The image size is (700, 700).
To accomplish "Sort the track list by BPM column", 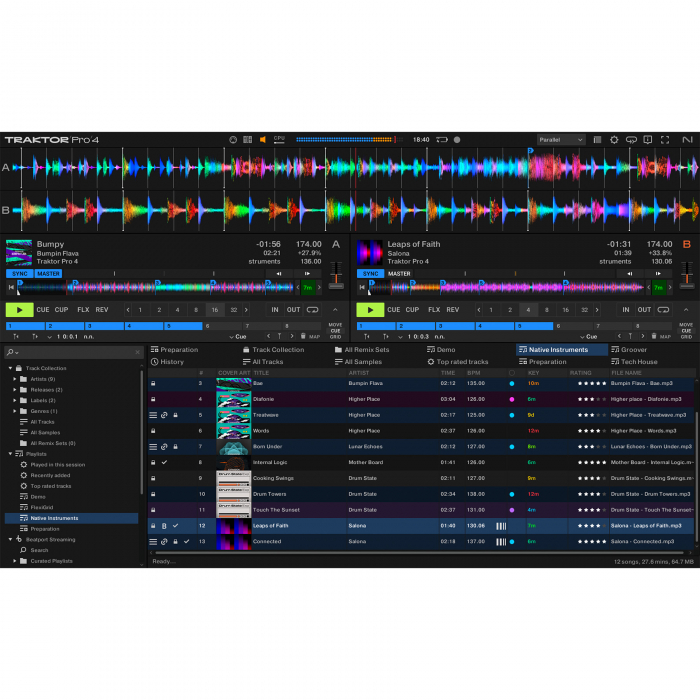I will coord(474,373).
